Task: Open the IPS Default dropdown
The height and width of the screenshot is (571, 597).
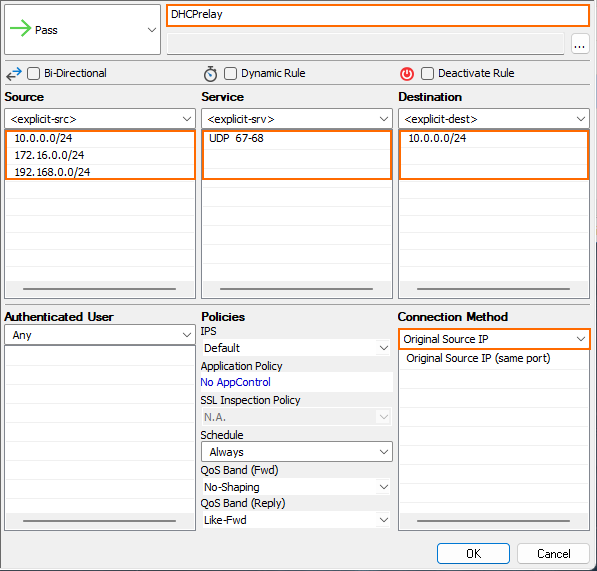Action: click(x=296, y=348)
